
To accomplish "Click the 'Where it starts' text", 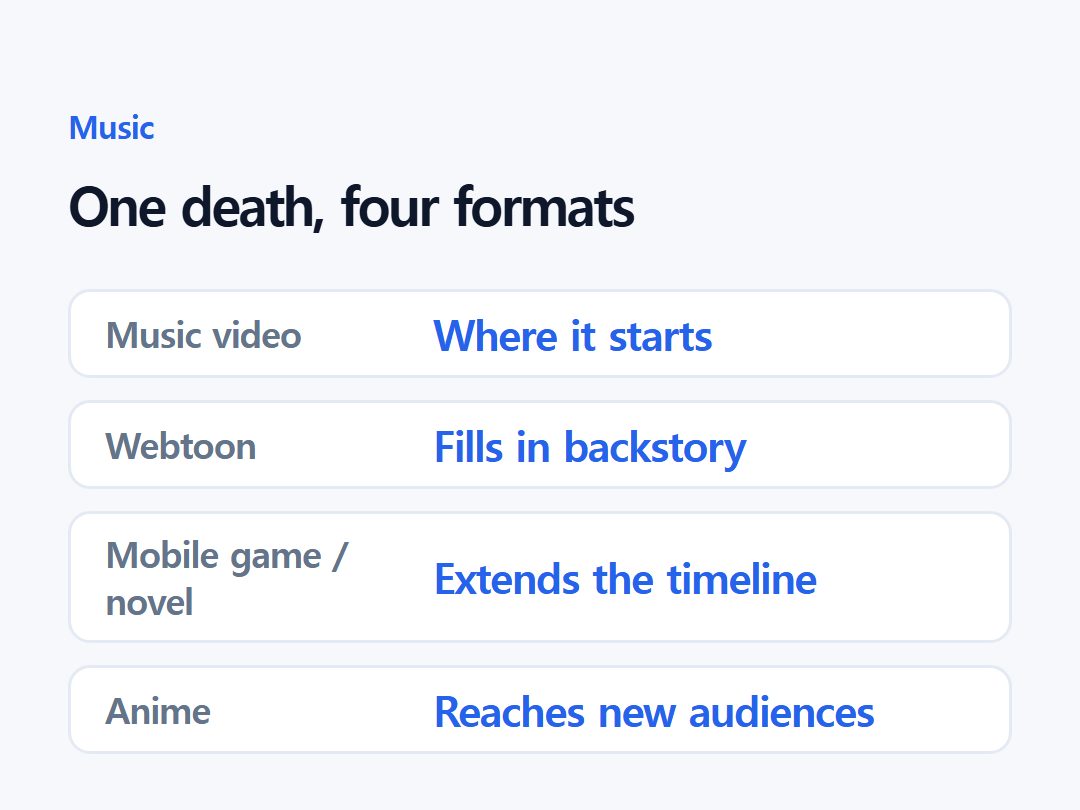I will point(573,336).
